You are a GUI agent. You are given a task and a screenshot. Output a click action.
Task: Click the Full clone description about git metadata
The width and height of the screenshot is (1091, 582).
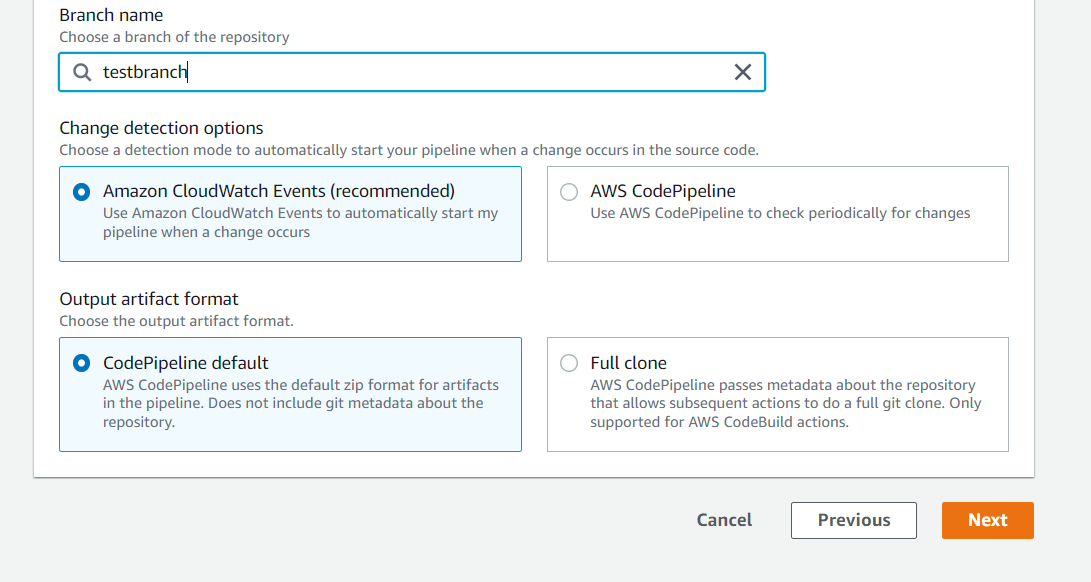coord(786,403)
